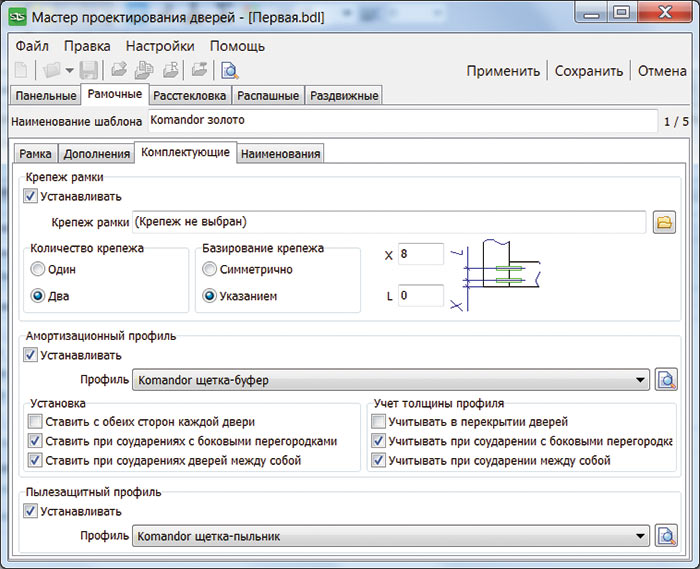Toggle Учитывать в перекрытии дверей checkbox
The height and width of the screenshot is (569, 700).
tap(378, 422)
